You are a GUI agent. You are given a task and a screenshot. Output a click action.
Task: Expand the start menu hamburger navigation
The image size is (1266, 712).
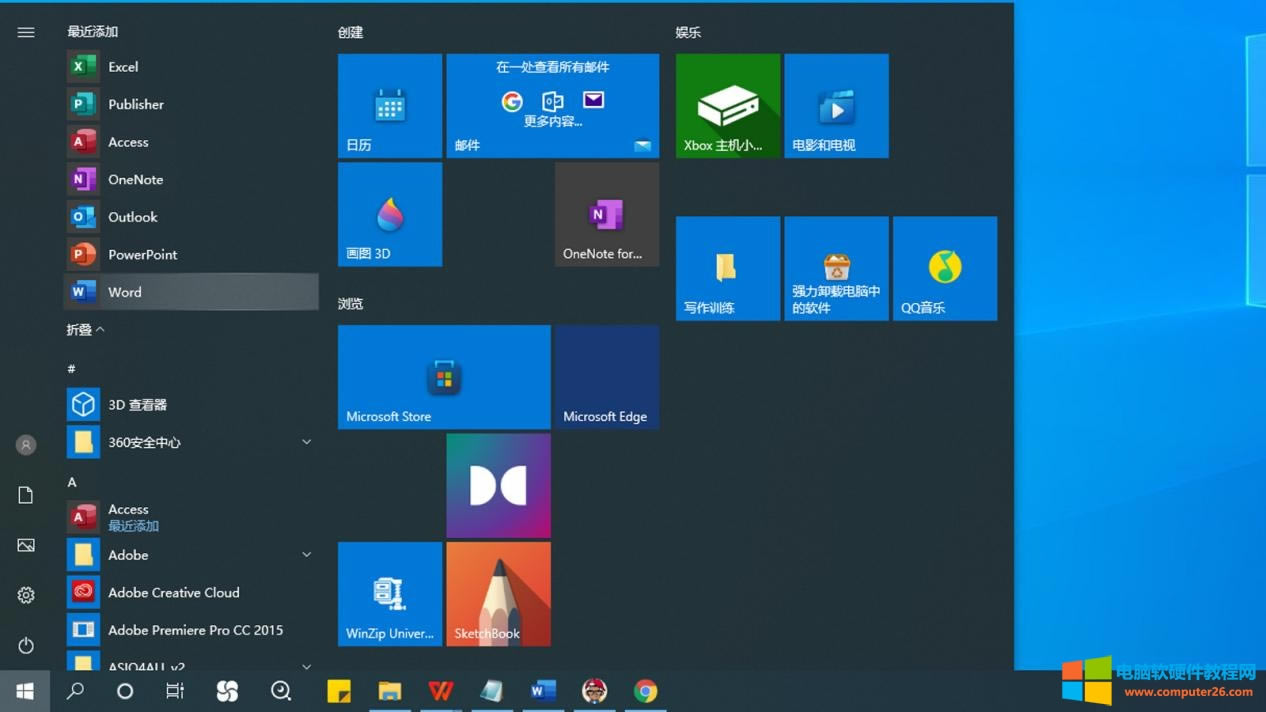coord(26,33)
